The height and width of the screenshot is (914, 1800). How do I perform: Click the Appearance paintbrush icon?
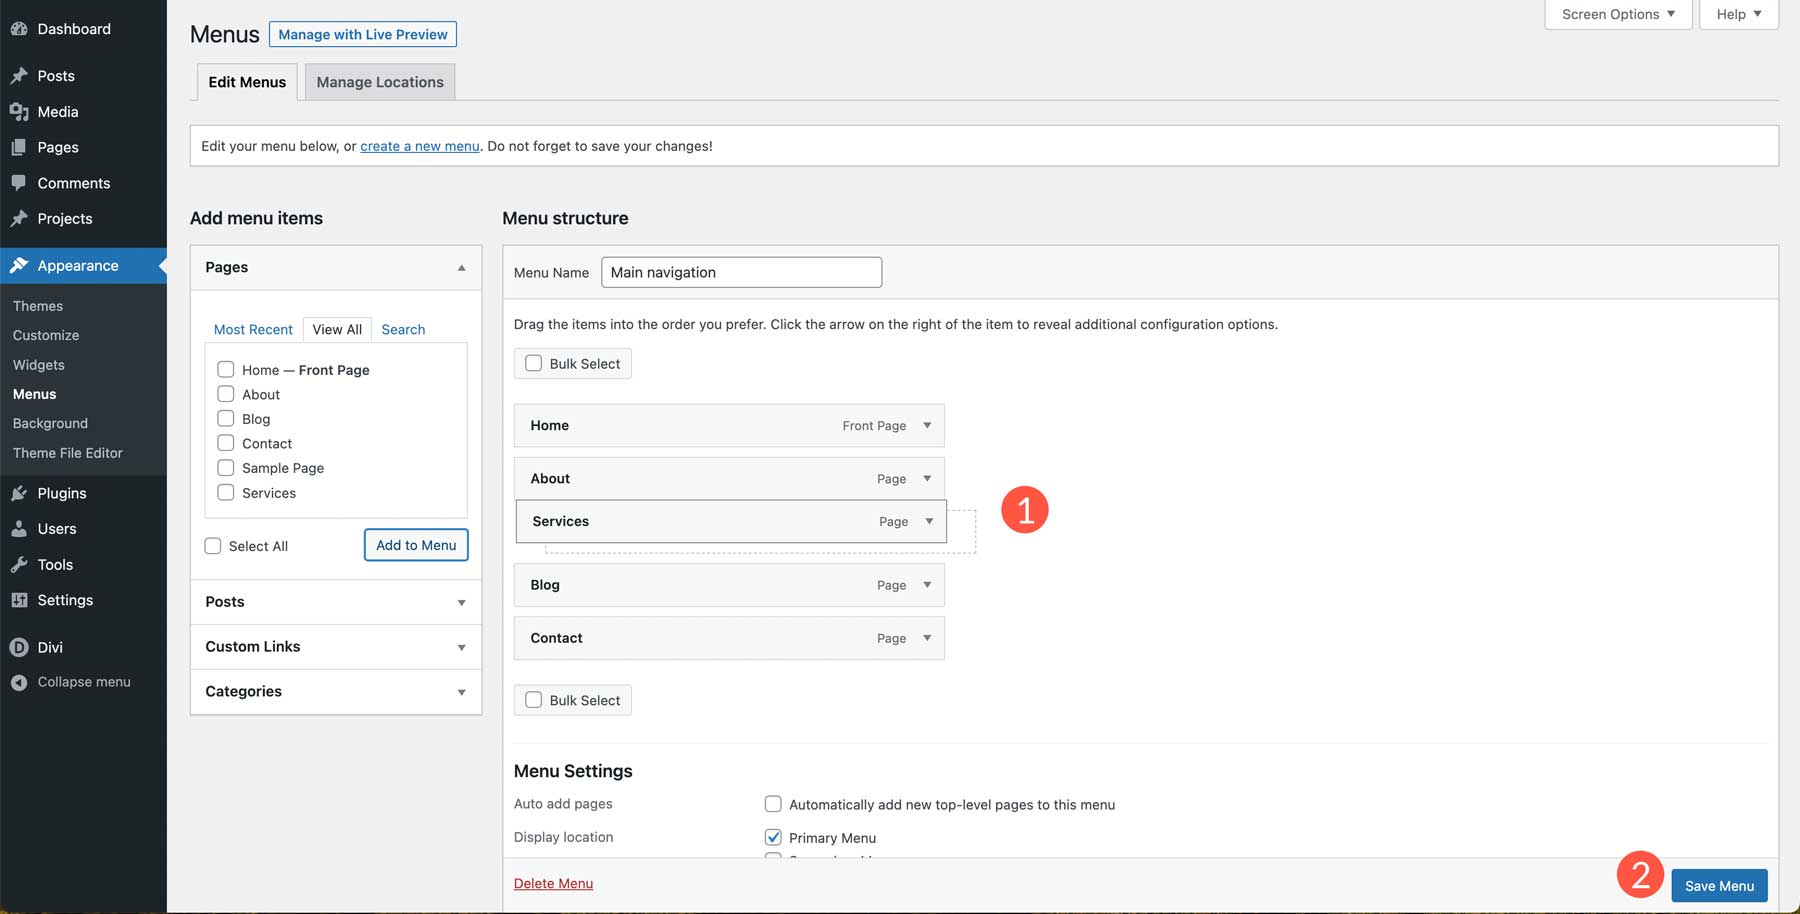click(19, 266)
